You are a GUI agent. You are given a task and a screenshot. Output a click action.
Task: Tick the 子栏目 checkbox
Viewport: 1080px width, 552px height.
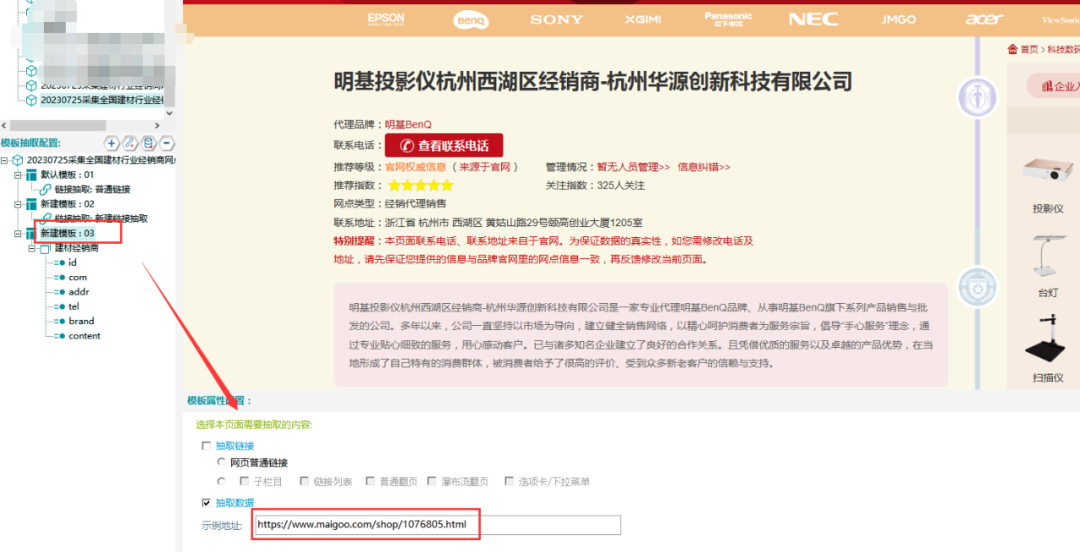[244, 481]
